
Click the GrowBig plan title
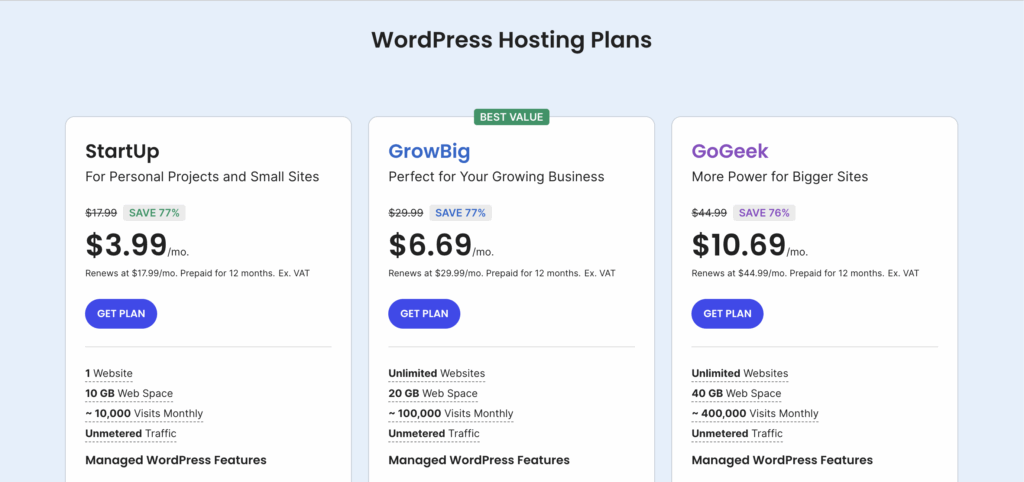tap(429, 152)
